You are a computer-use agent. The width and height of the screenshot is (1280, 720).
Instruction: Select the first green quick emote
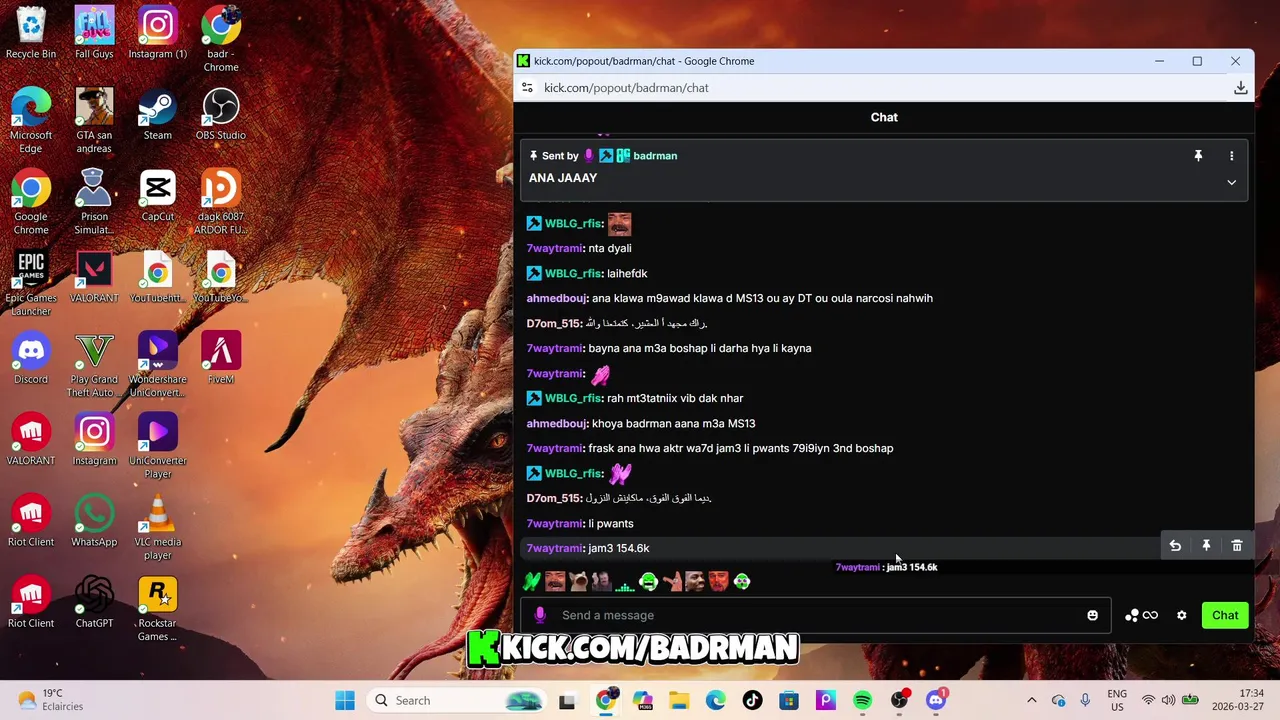coord(532,581)
